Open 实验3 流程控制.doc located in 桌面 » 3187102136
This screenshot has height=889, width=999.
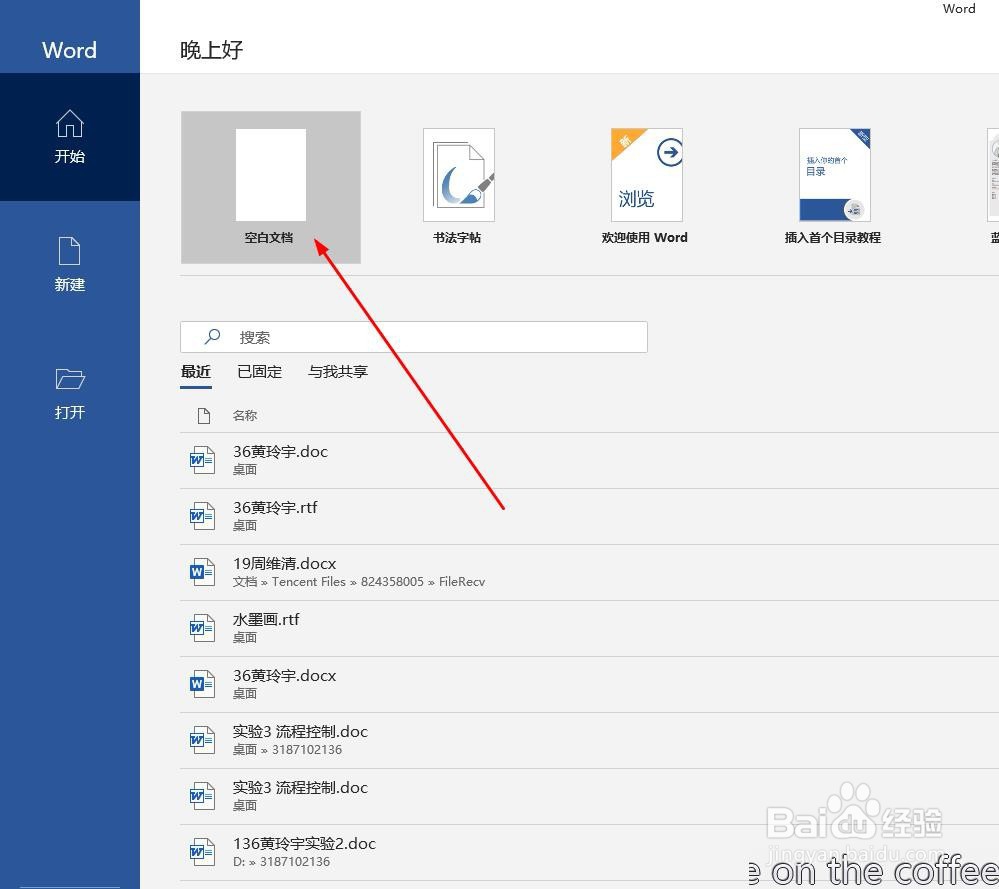[x=589, y=741]
